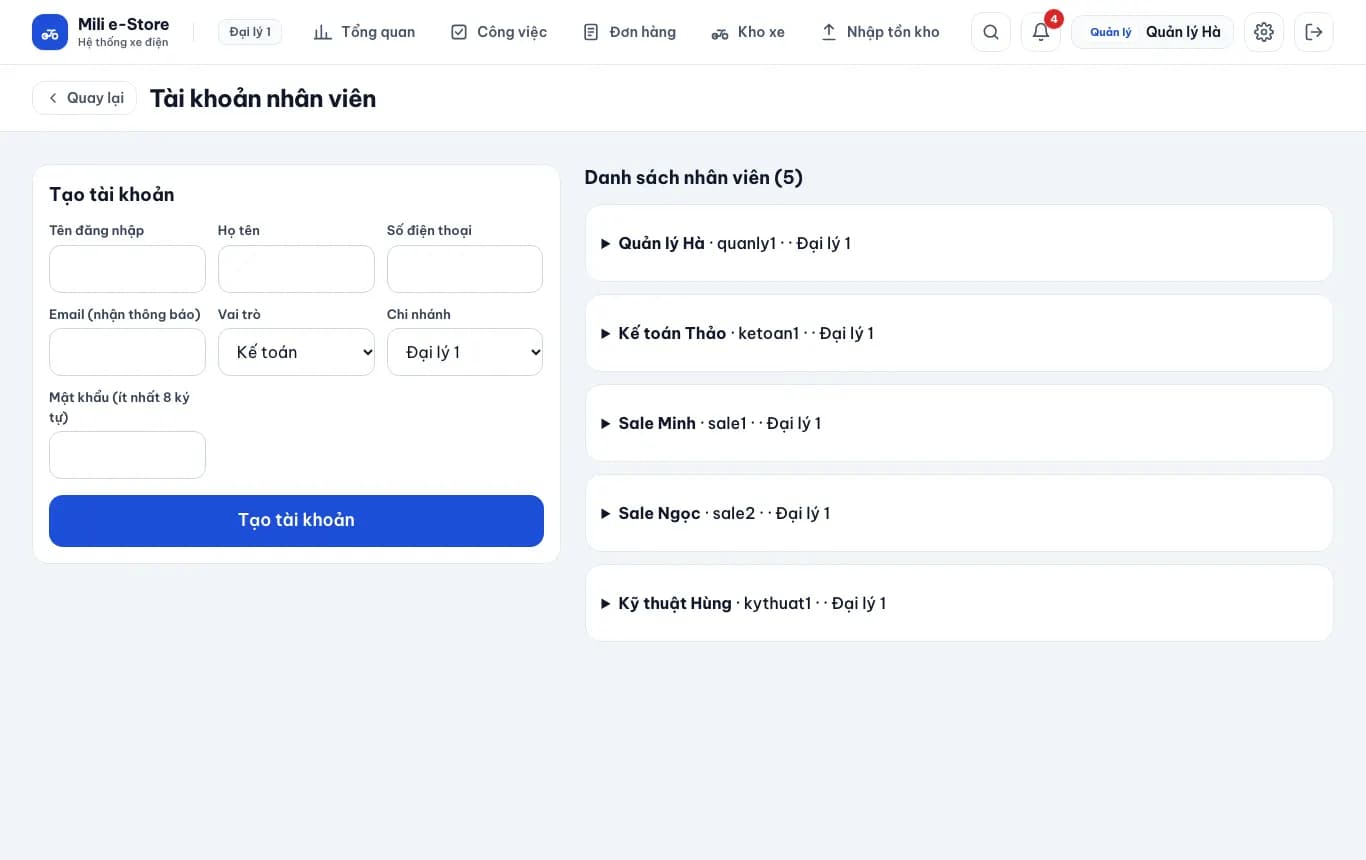Open the Nhập tồn kho menu

tap(880, 32)
